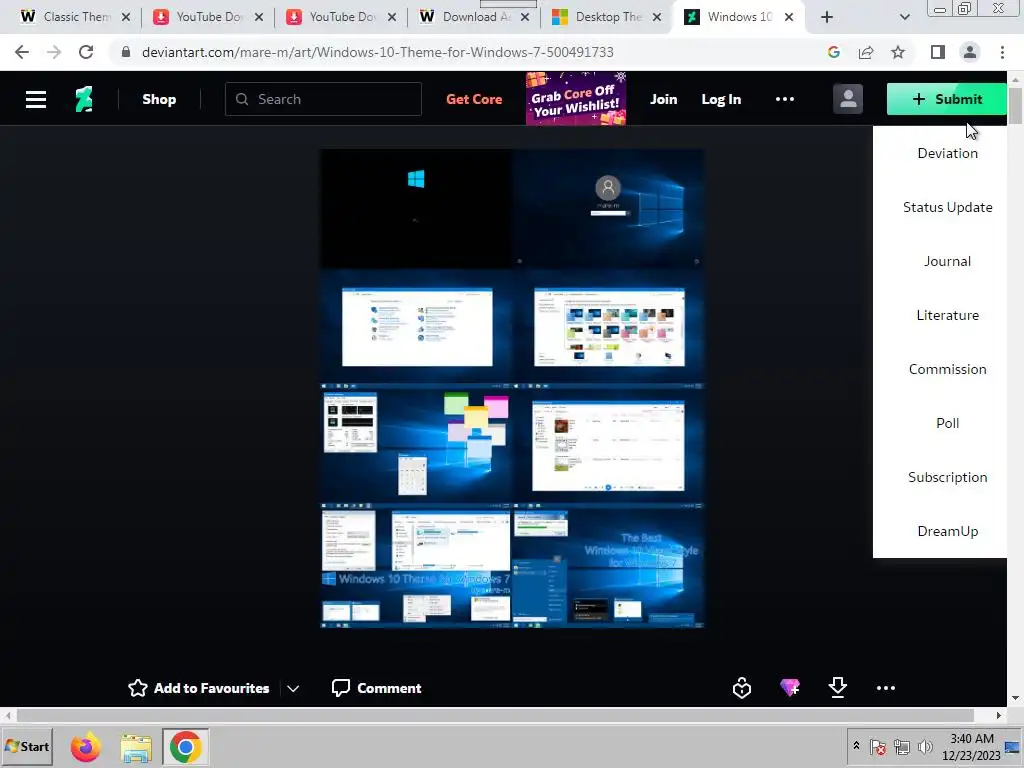
Task: Click the Comment speech bubble icon
Action: pos(341,688)
